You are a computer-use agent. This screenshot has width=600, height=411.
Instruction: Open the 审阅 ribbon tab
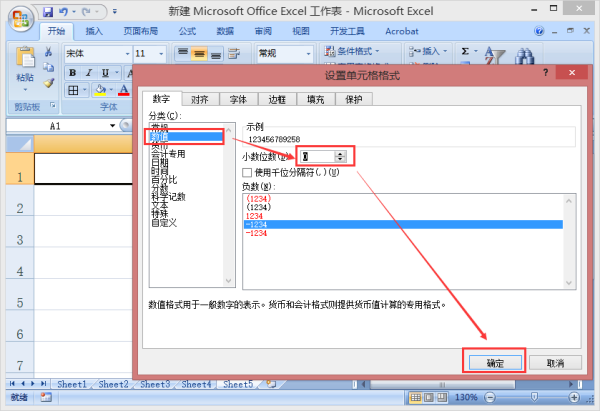coord(263,31)
